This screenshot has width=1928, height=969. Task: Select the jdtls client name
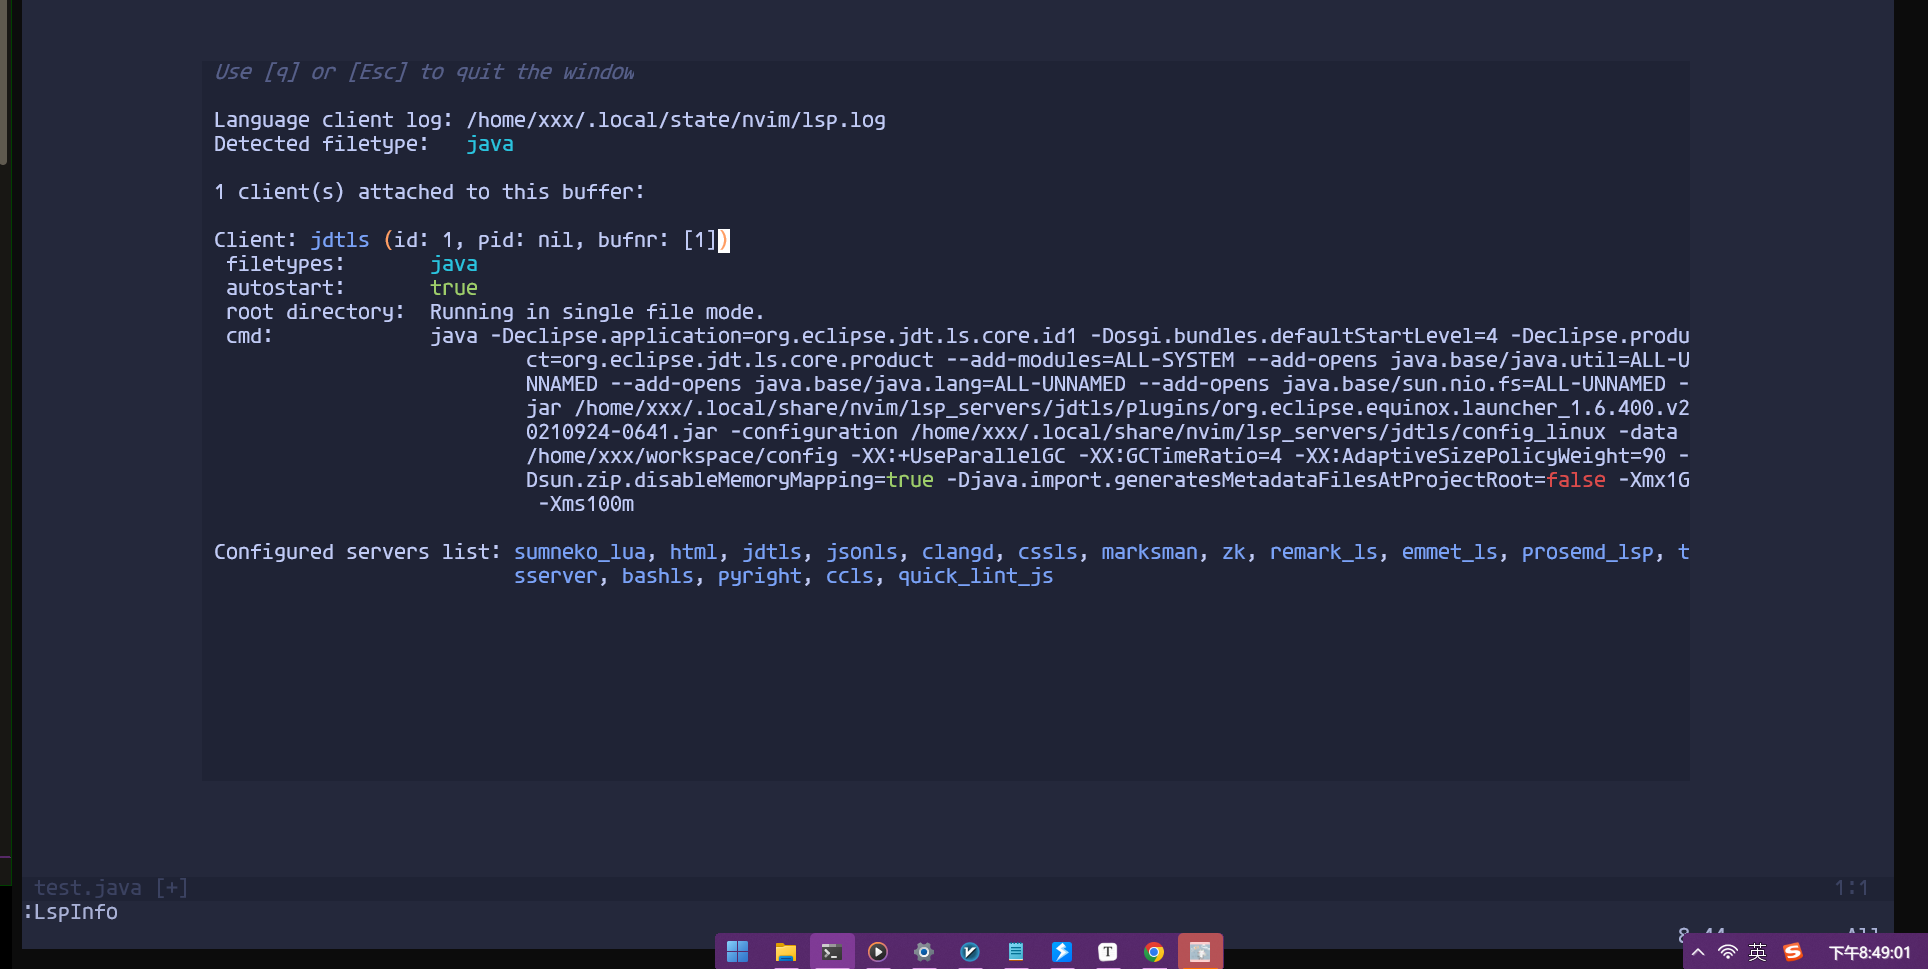point(339,239)
